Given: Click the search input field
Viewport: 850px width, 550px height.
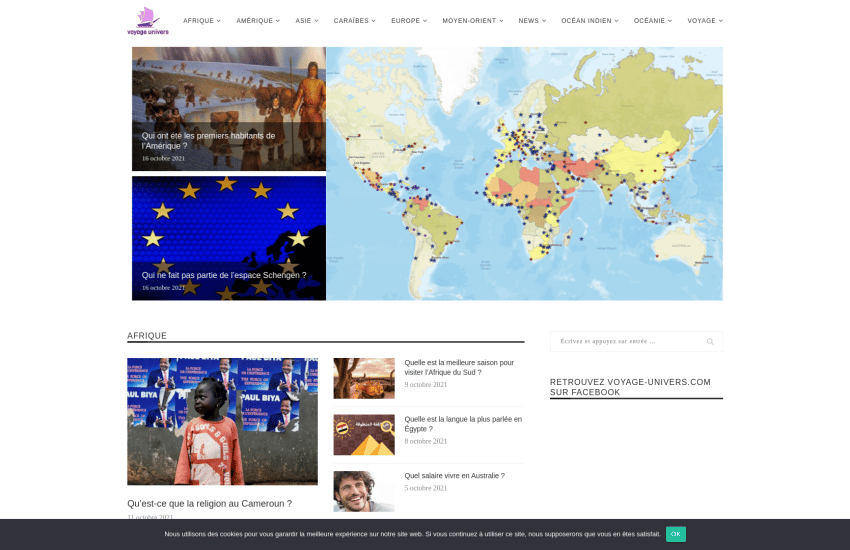Looking at the screenshot, I should coord(625,342).
